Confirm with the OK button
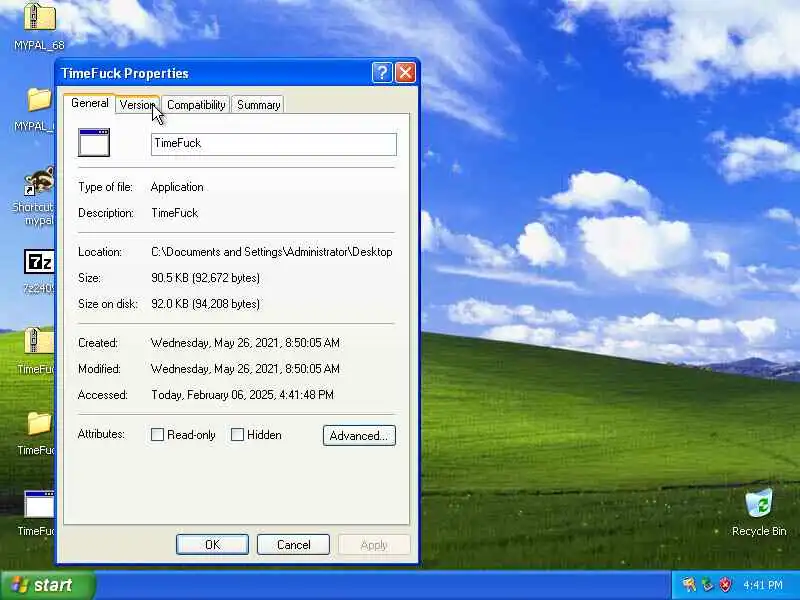800x600 pixels. 212,544
